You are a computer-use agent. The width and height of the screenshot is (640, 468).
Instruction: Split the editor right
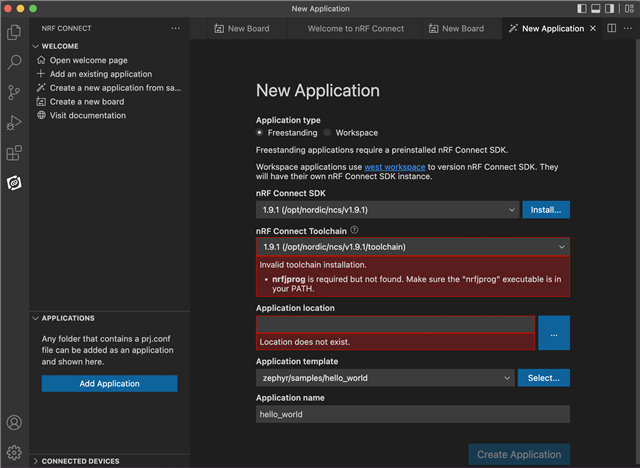(x=611, y=28)
